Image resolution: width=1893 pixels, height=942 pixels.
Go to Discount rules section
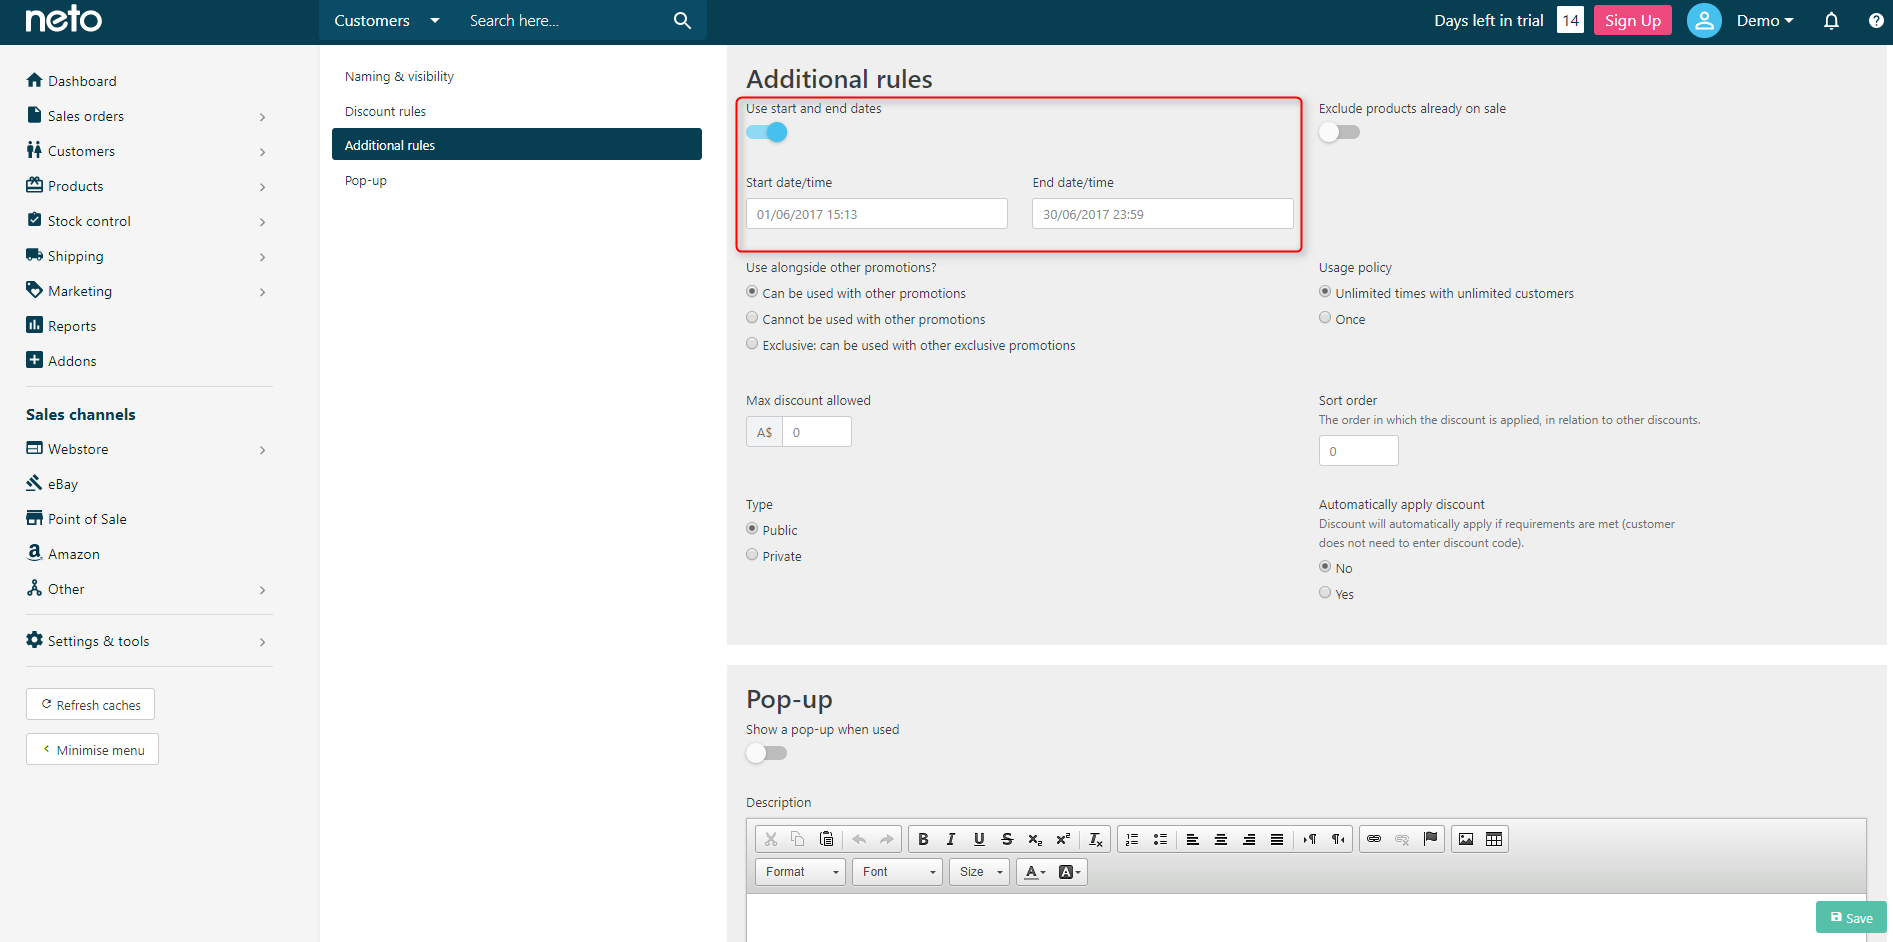point(385,111)
